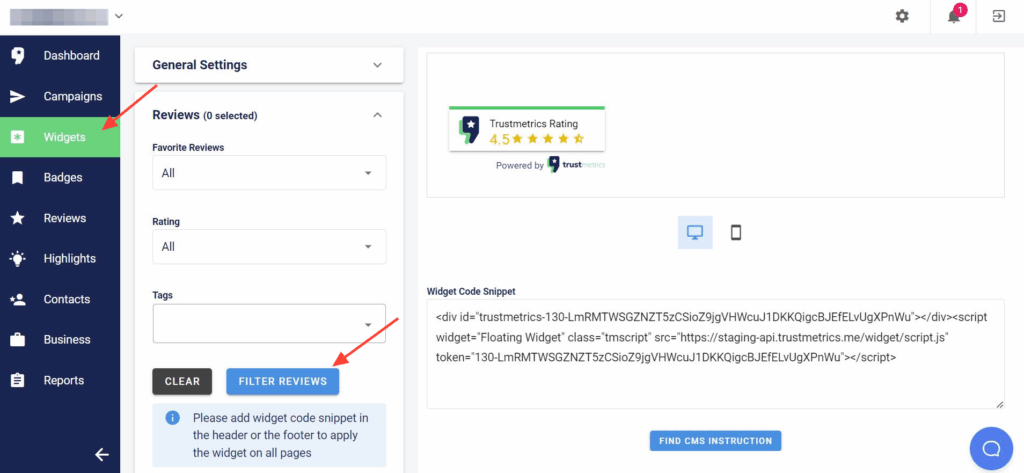The width and height of the screenshot is (1024, 473).
Task: Open the Favorite Reviews dropdown
Action: pos(269,173)
